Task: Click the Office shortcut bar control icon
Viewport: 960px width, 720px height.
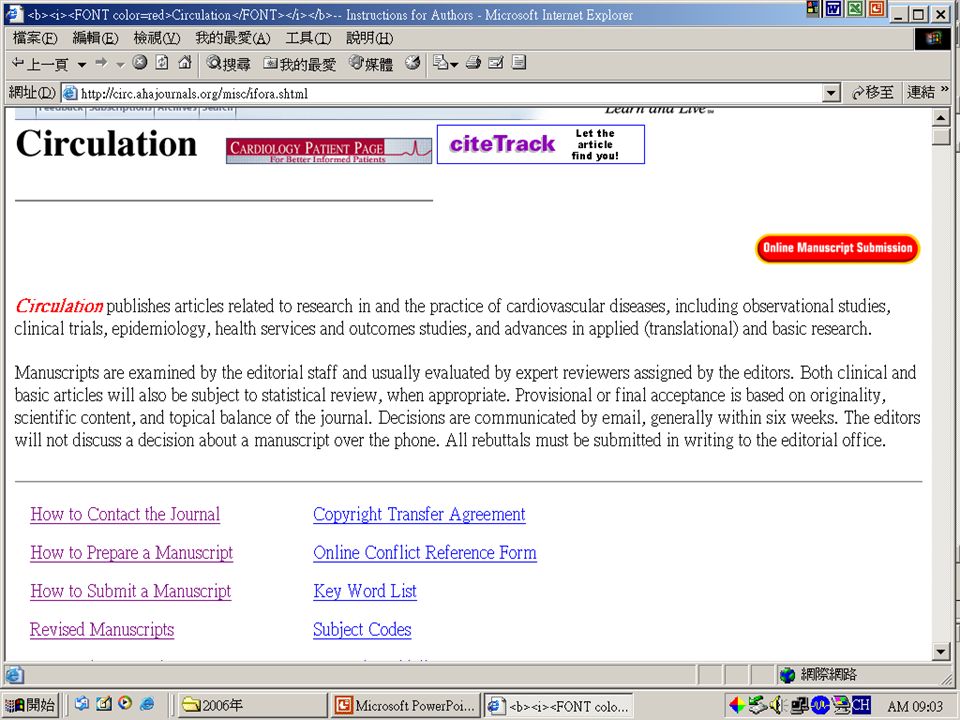Action: coord(813,8)
